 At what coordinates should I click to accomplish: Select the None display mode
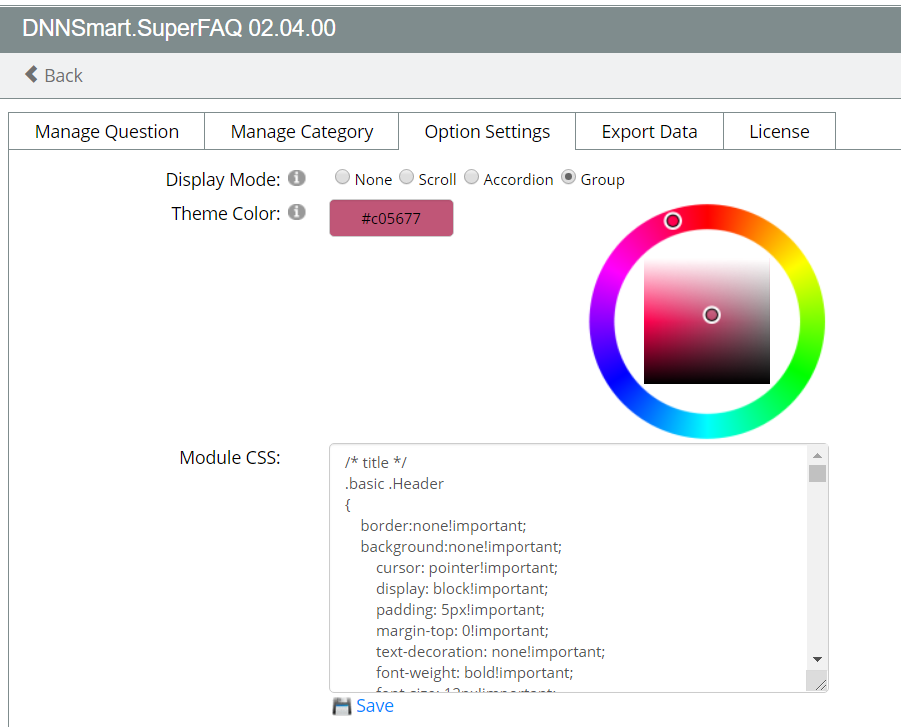342,177
